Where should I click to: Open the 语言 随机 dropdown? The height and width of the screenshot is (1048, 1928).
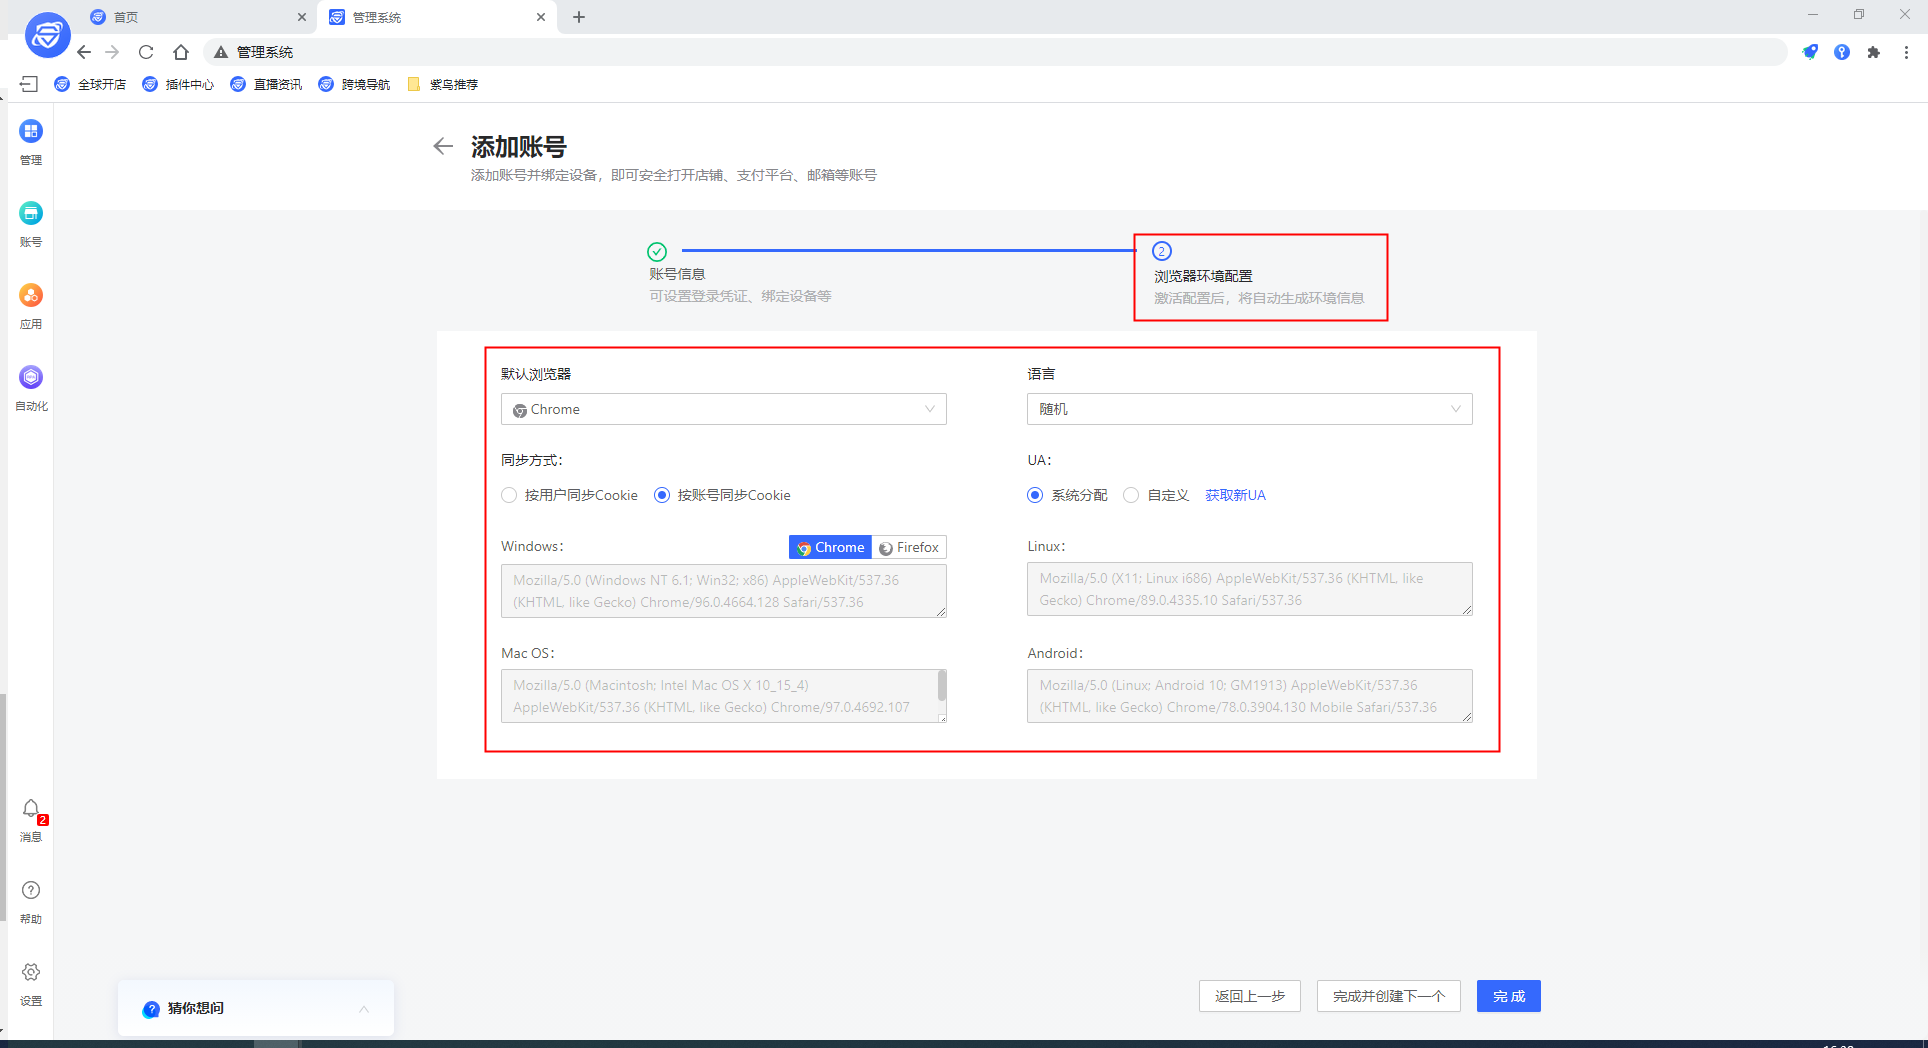click(x=1249, y=409)
